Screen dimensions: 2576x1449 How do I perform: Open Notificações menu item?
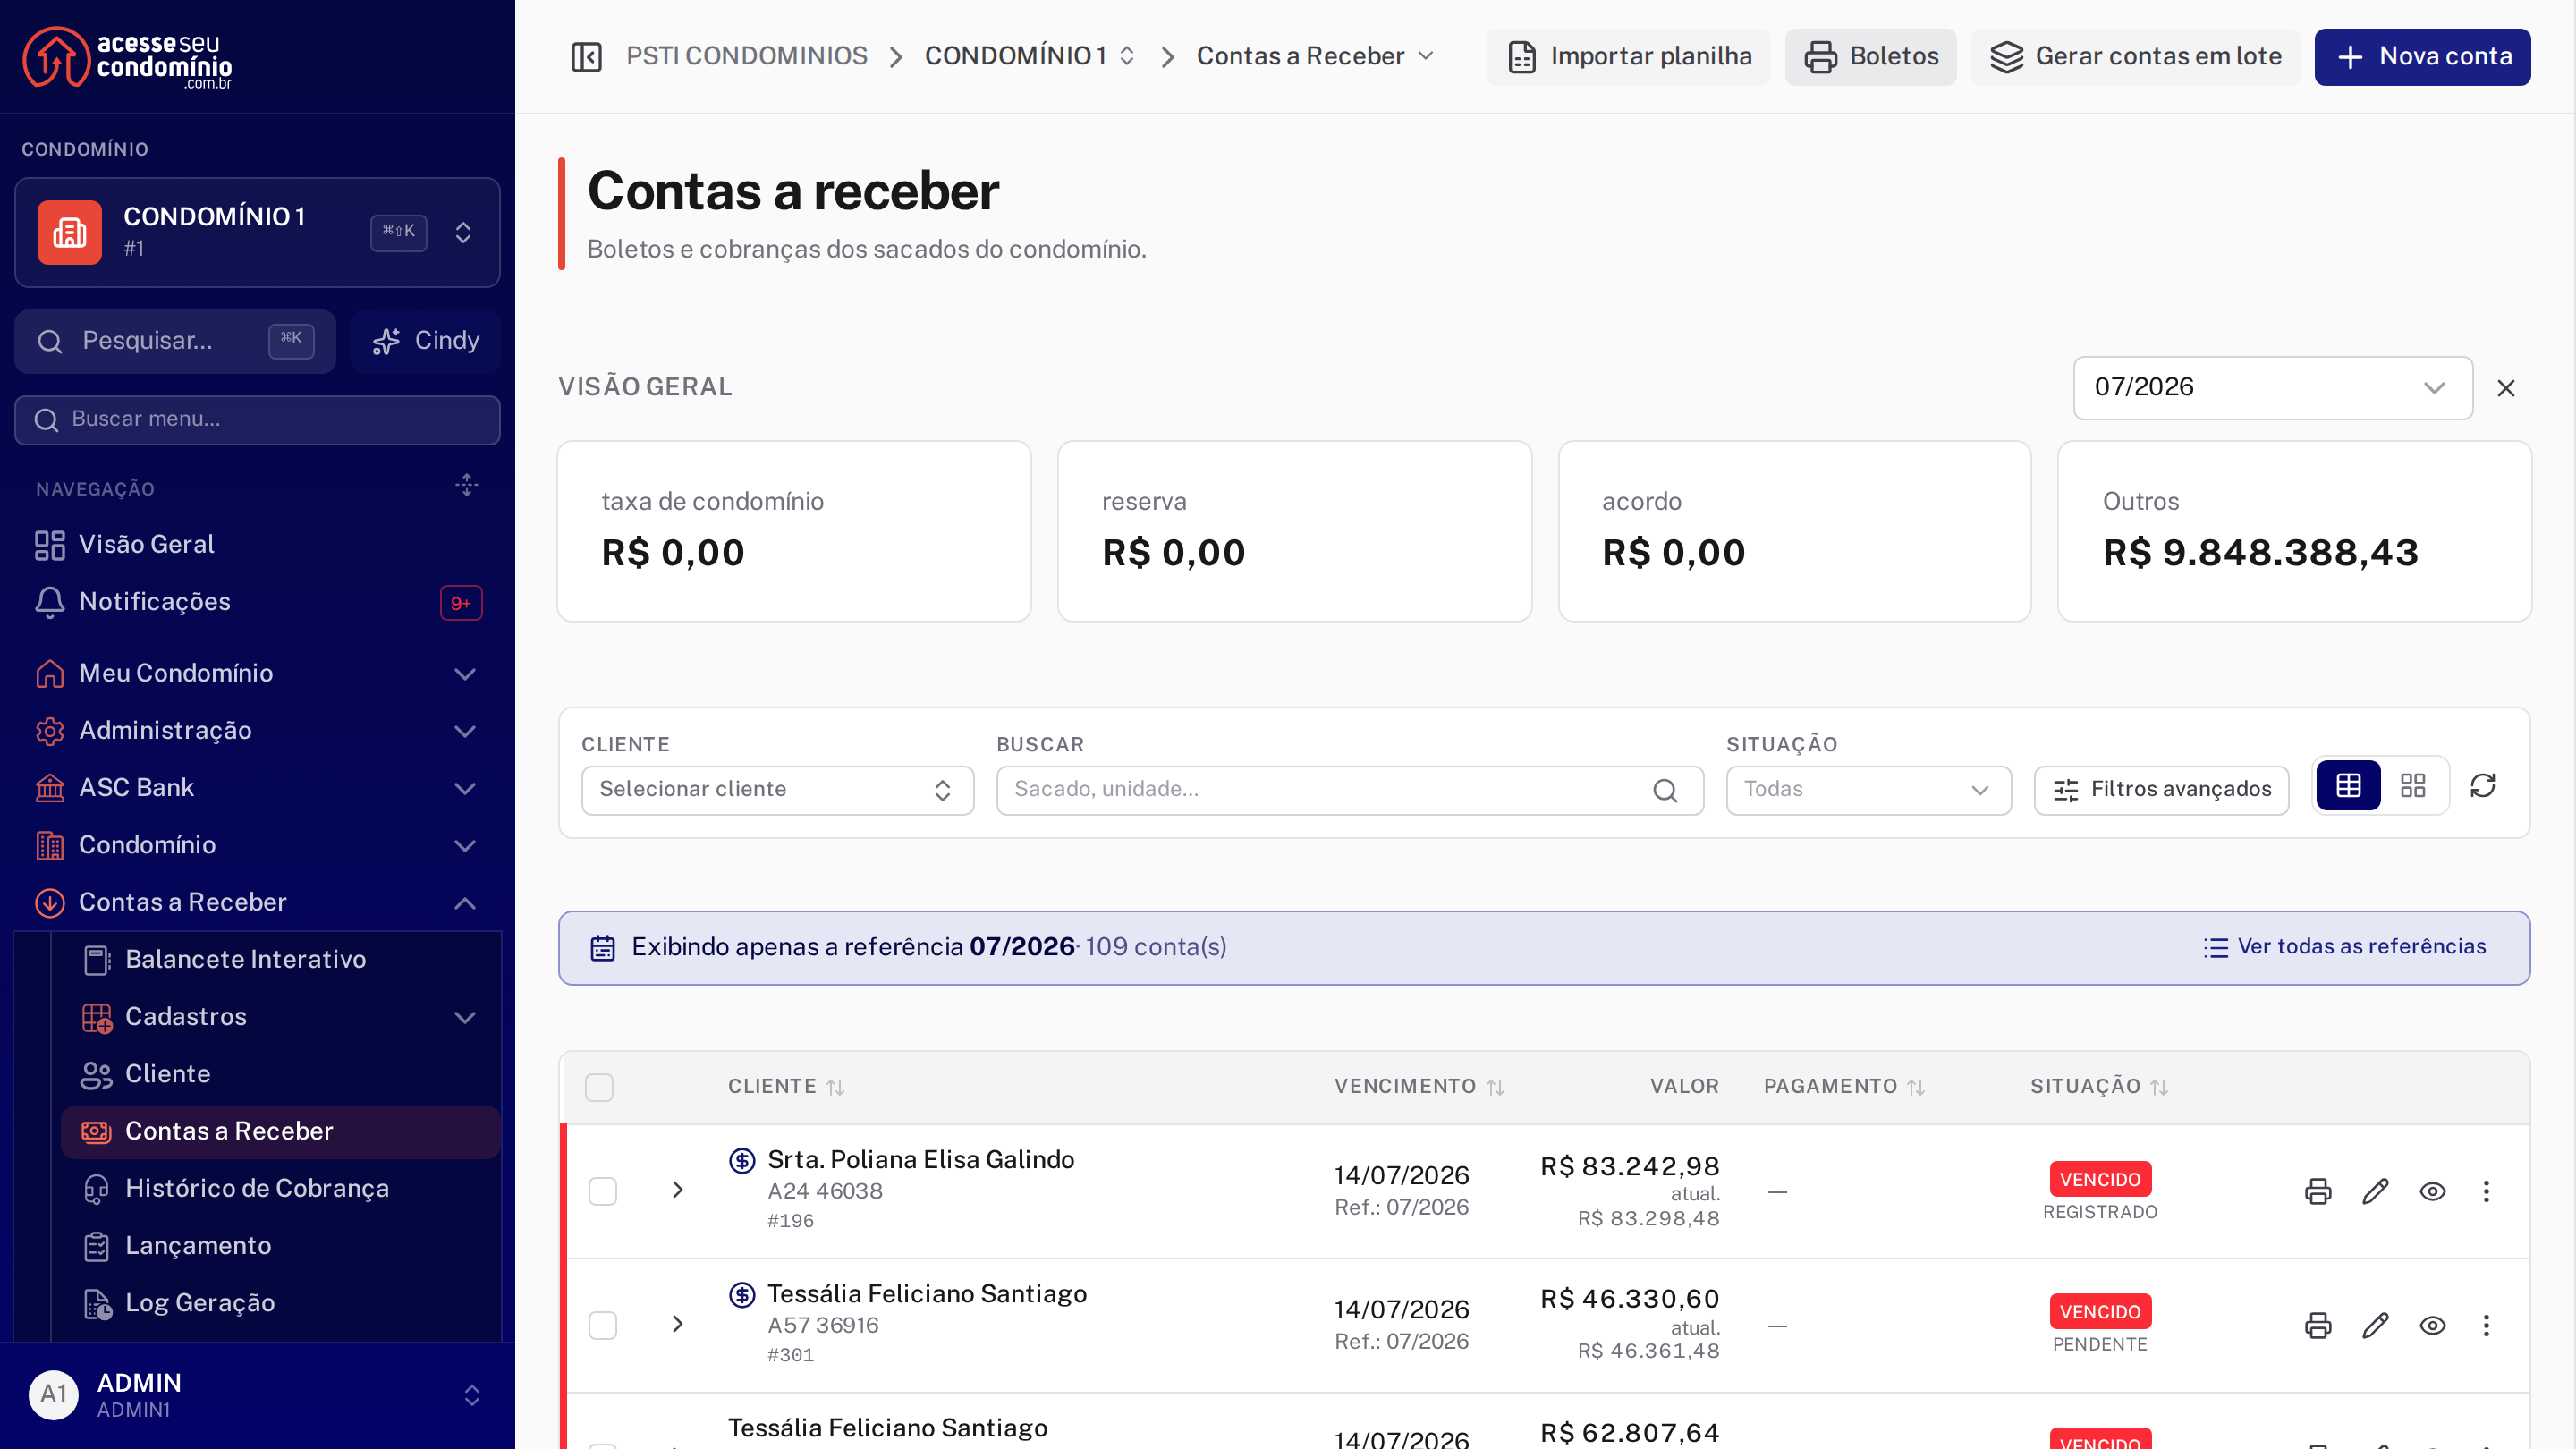click(x=257, y=601)
